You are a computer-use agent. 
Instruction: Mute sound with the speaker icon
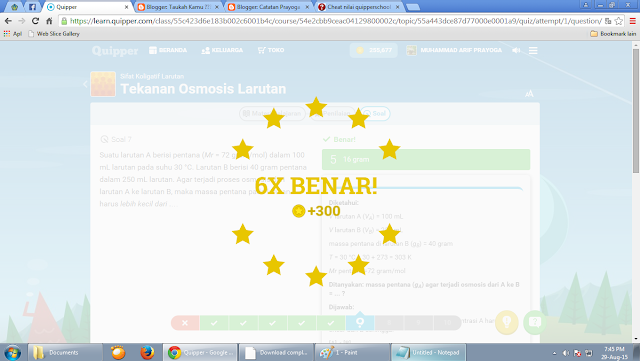tap(516, 50)
